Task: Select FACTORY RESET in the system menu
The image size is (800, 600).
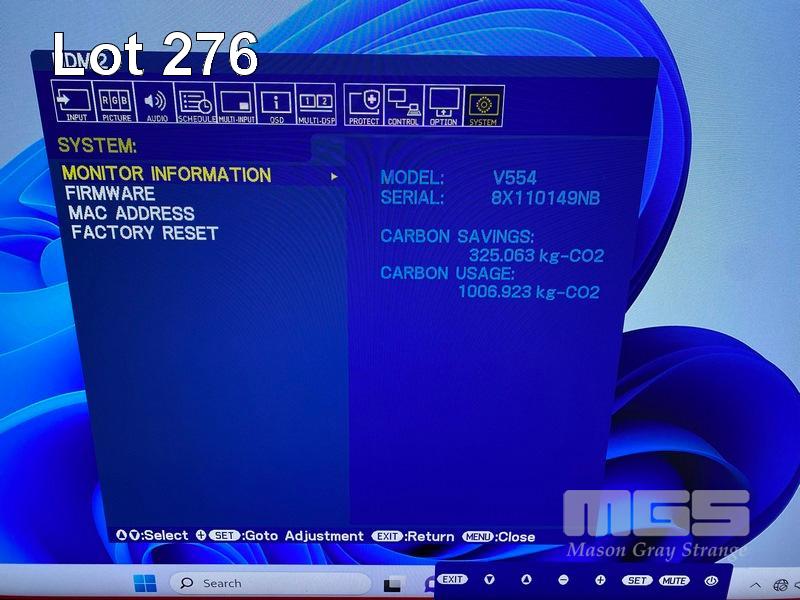Action: (144, 233)
